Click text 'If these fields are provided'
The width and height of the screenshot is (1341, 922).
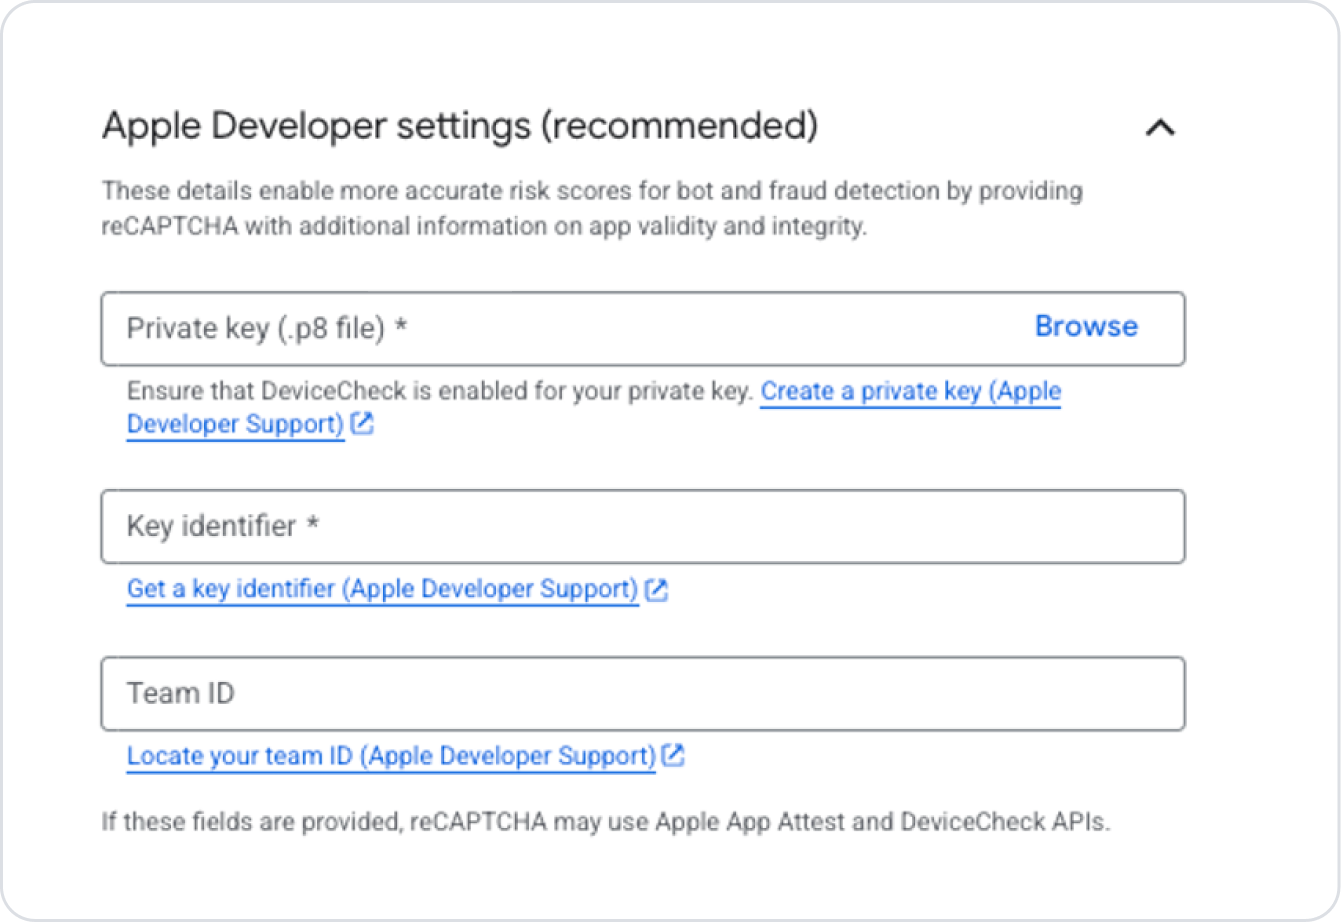(251, 822)
